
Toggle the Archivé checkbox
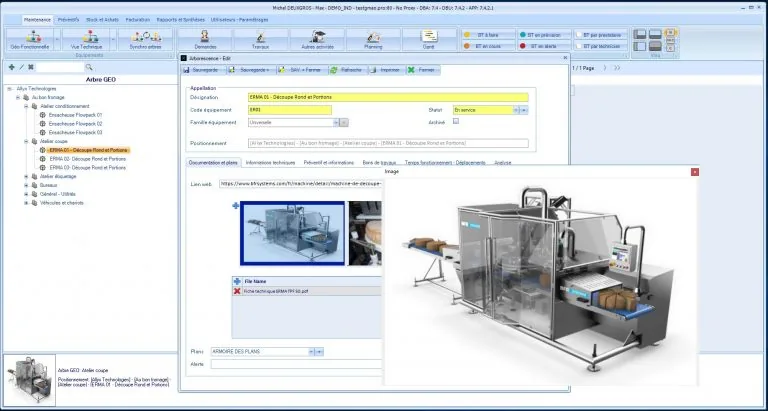(456, 121)
